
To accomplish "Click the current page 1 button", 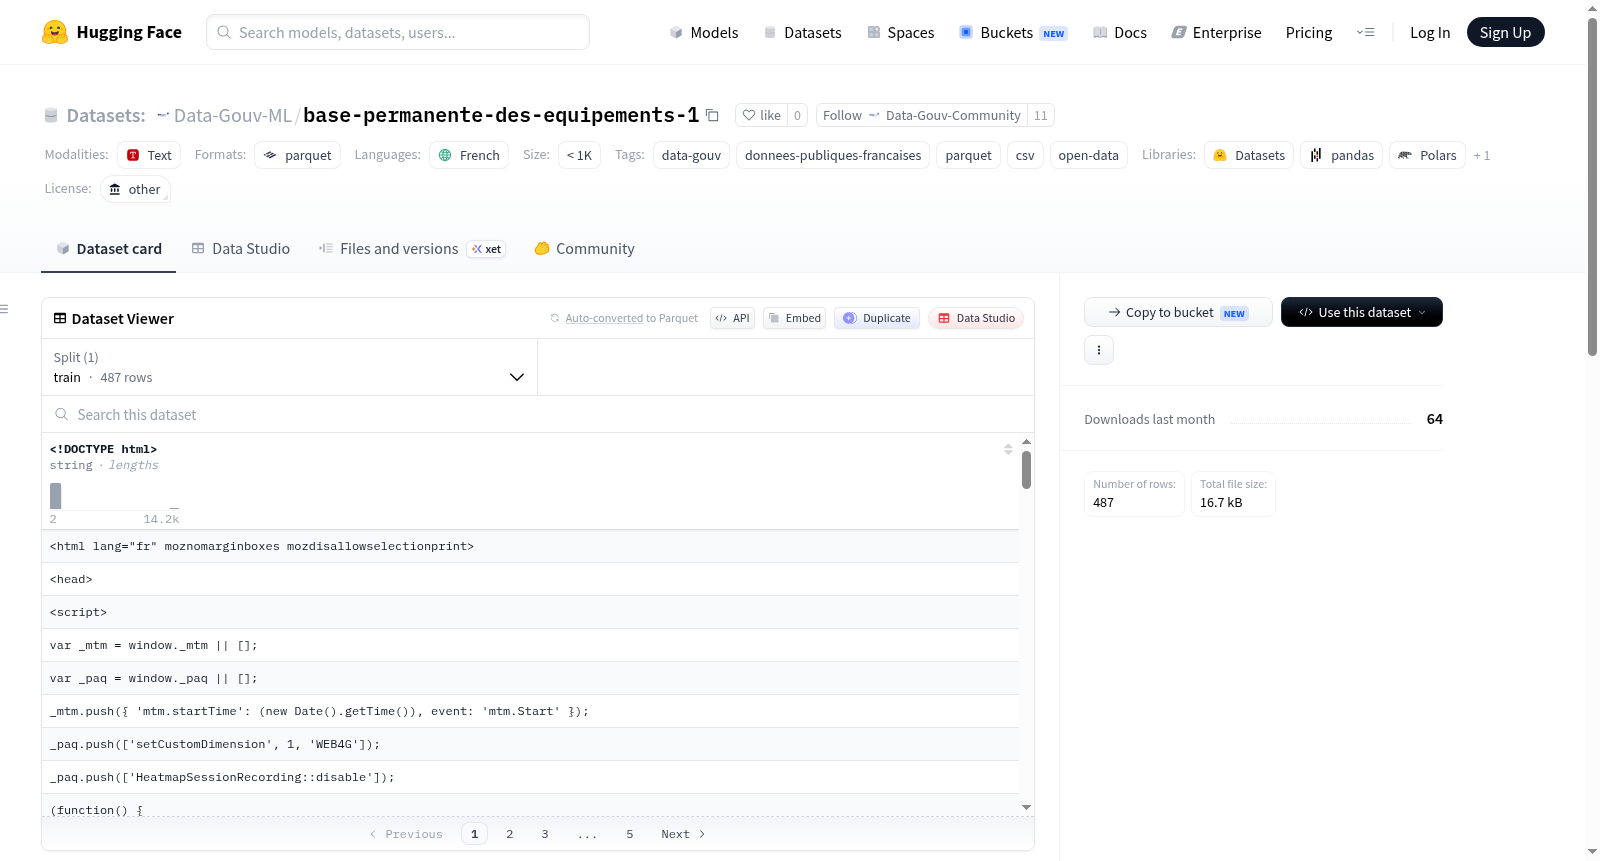I will pyautogui.click(x=474, y=834).
